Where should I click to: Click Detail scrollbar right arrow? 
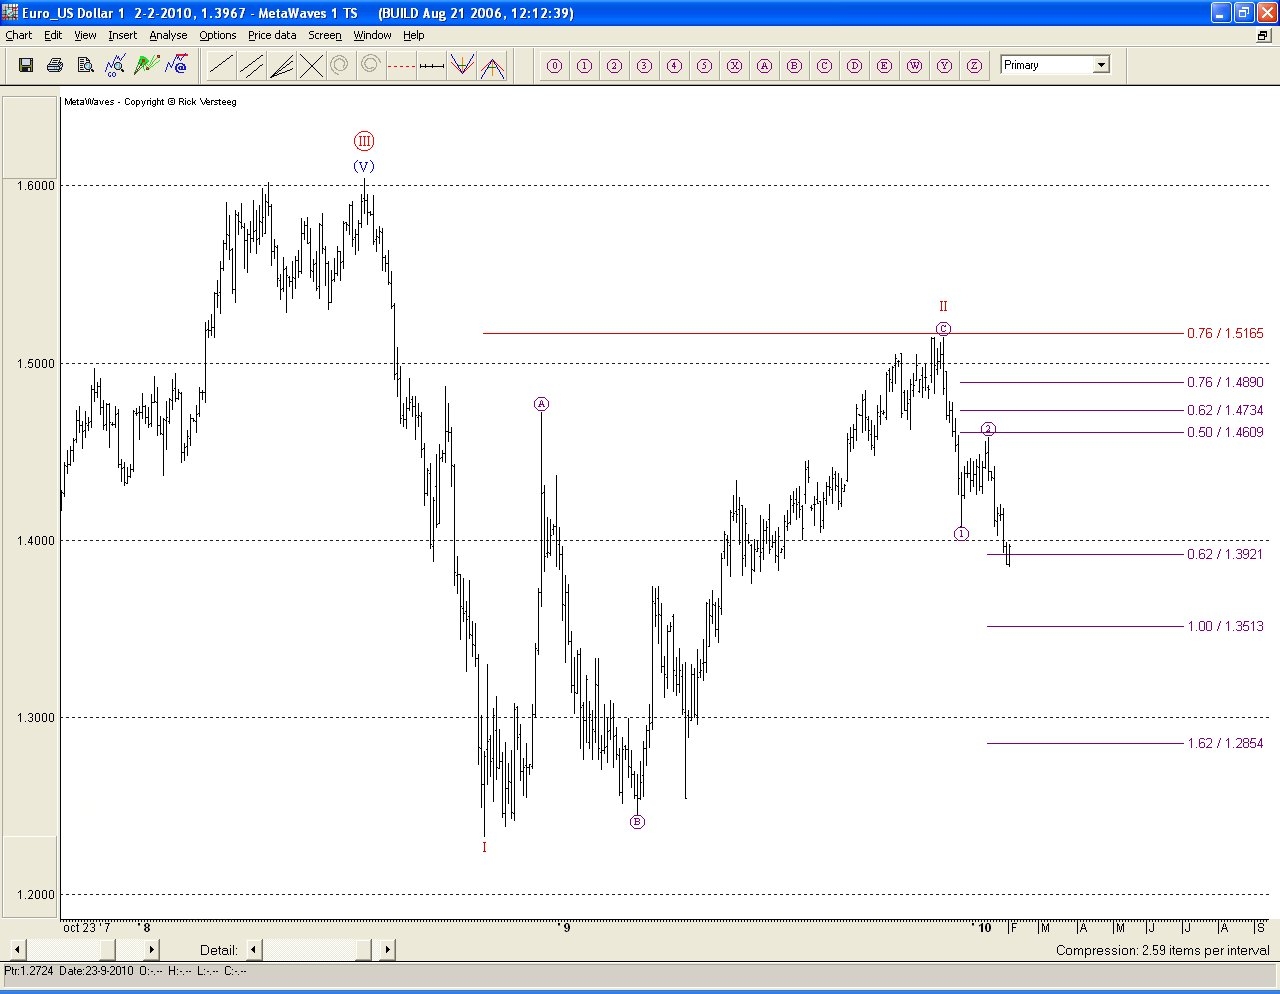click(387, 949)
